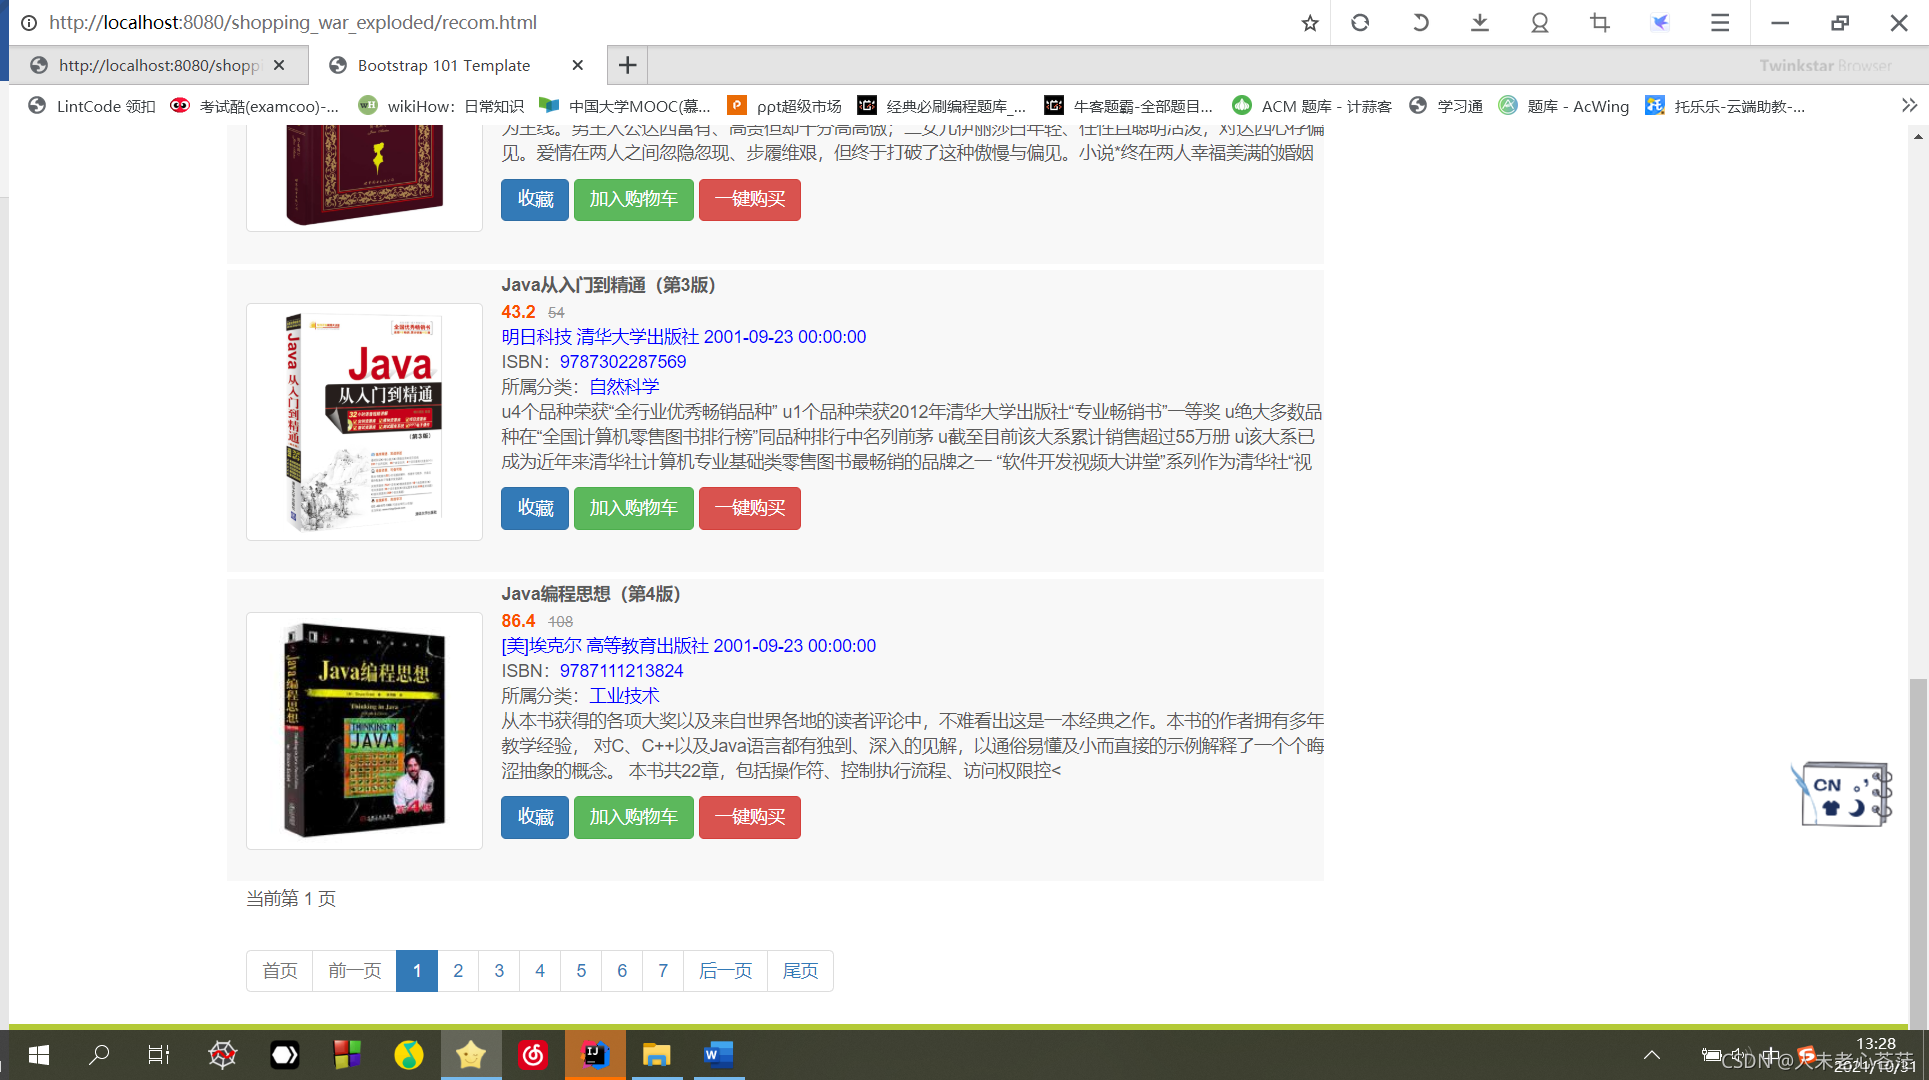Click the 后一页 next page link
The height and width of the screenshot is (1080, 1929).
[725, 970]
